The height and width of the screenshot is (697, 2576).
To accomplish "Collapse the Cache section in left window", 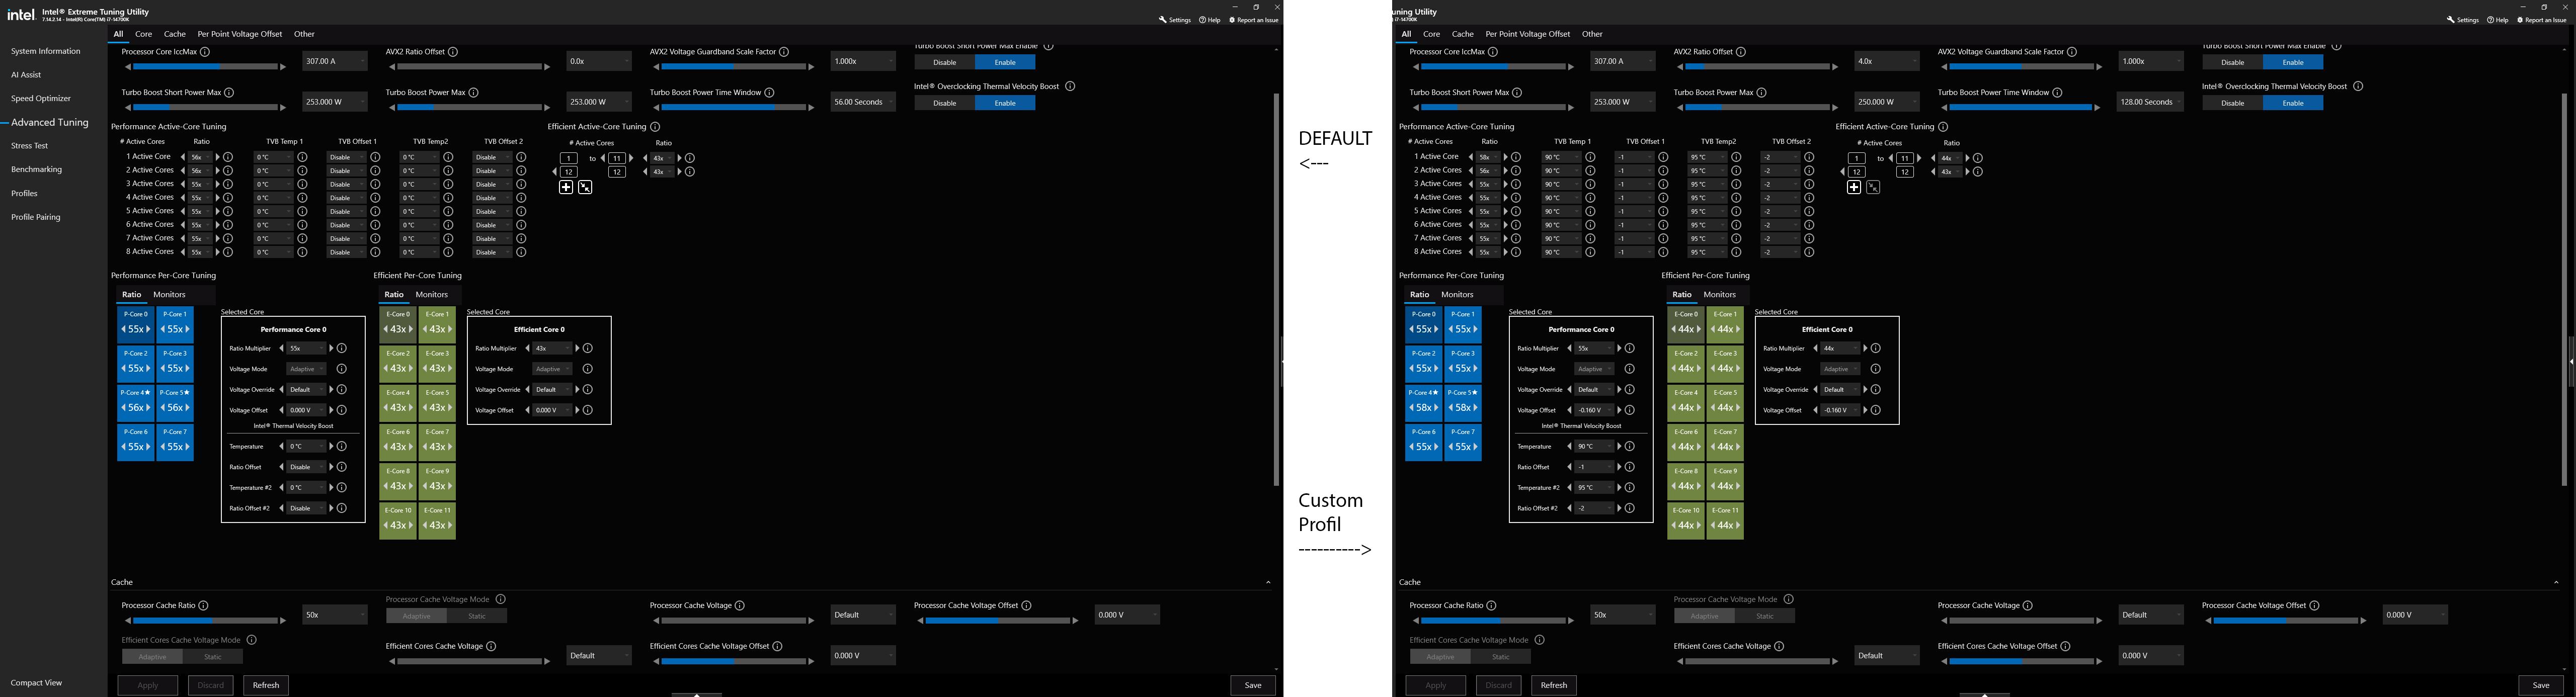I will pyautogui.click(x=1268, y=582).
